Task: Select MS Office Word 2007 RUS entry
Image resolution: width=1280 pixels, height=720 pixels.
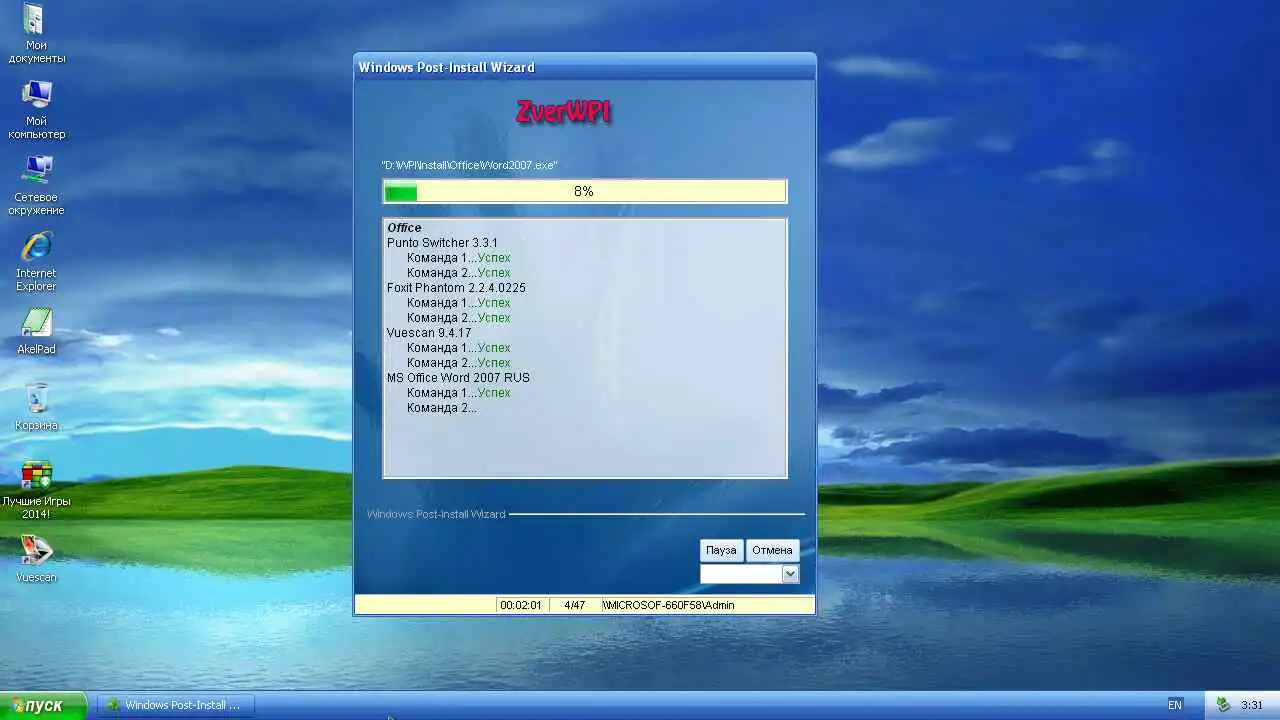Action: tap(458, 378)
